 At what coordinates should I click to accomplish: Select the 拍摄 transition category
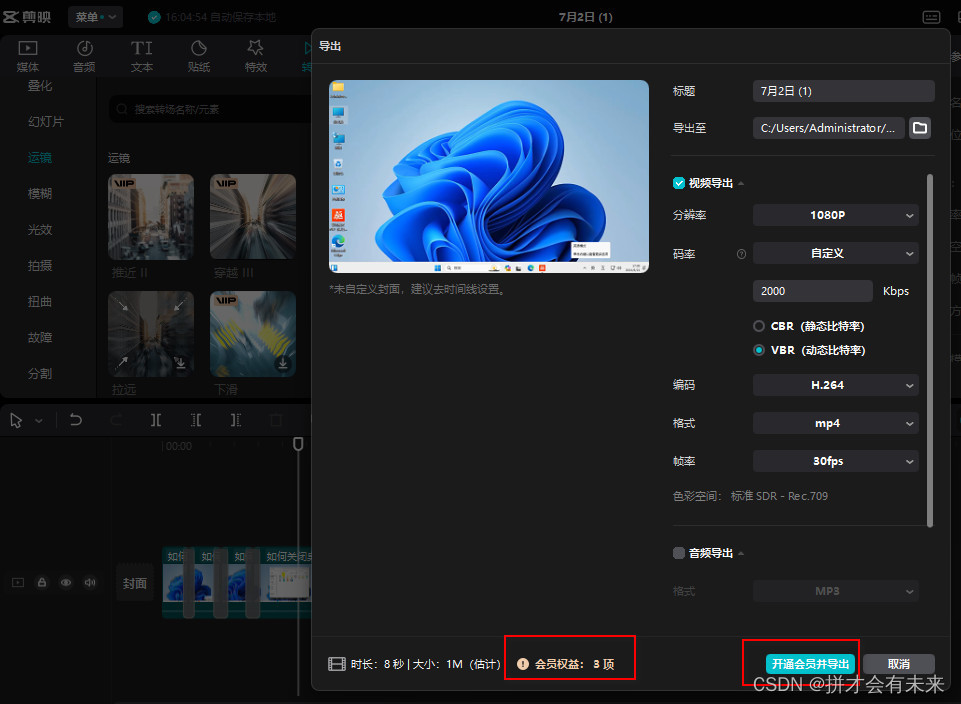pos(40,265)
